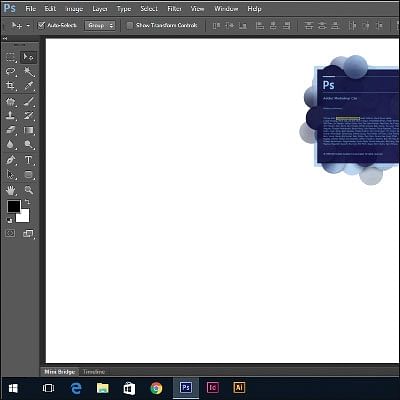Viewport: 400px width, 400px height.
Task: Select the Brush tool
Action: (29, 101)
